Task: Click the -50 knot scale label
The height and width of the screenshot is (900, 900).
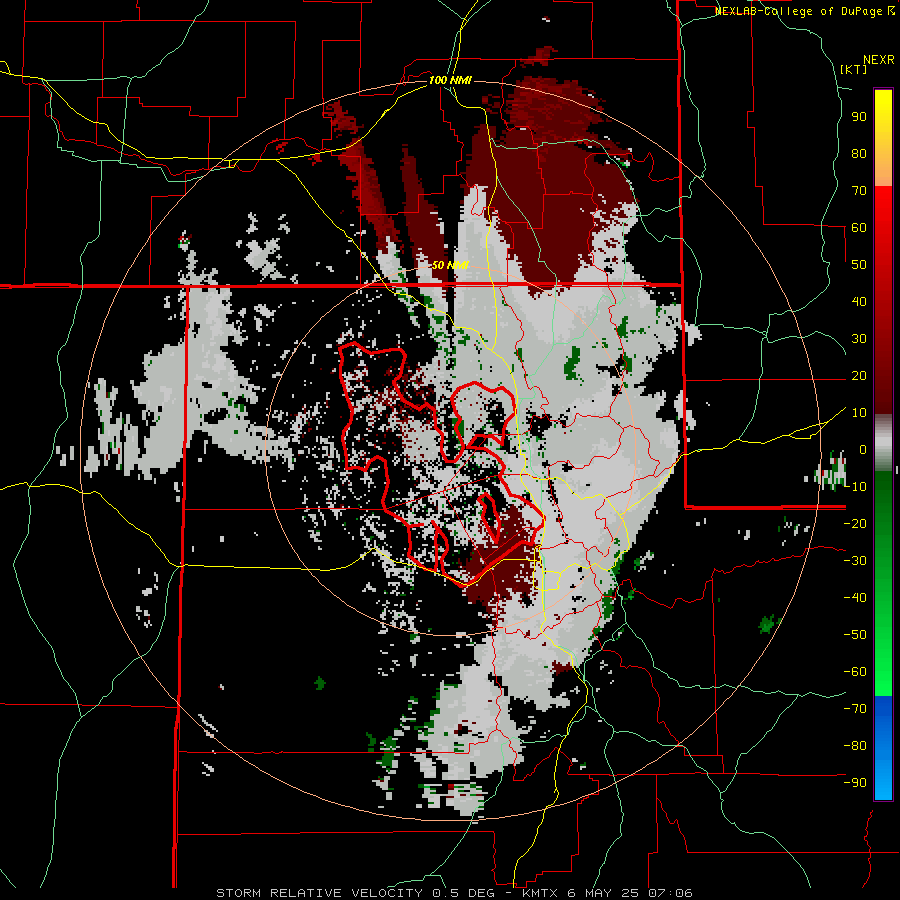Action: [x=855, y=635]
